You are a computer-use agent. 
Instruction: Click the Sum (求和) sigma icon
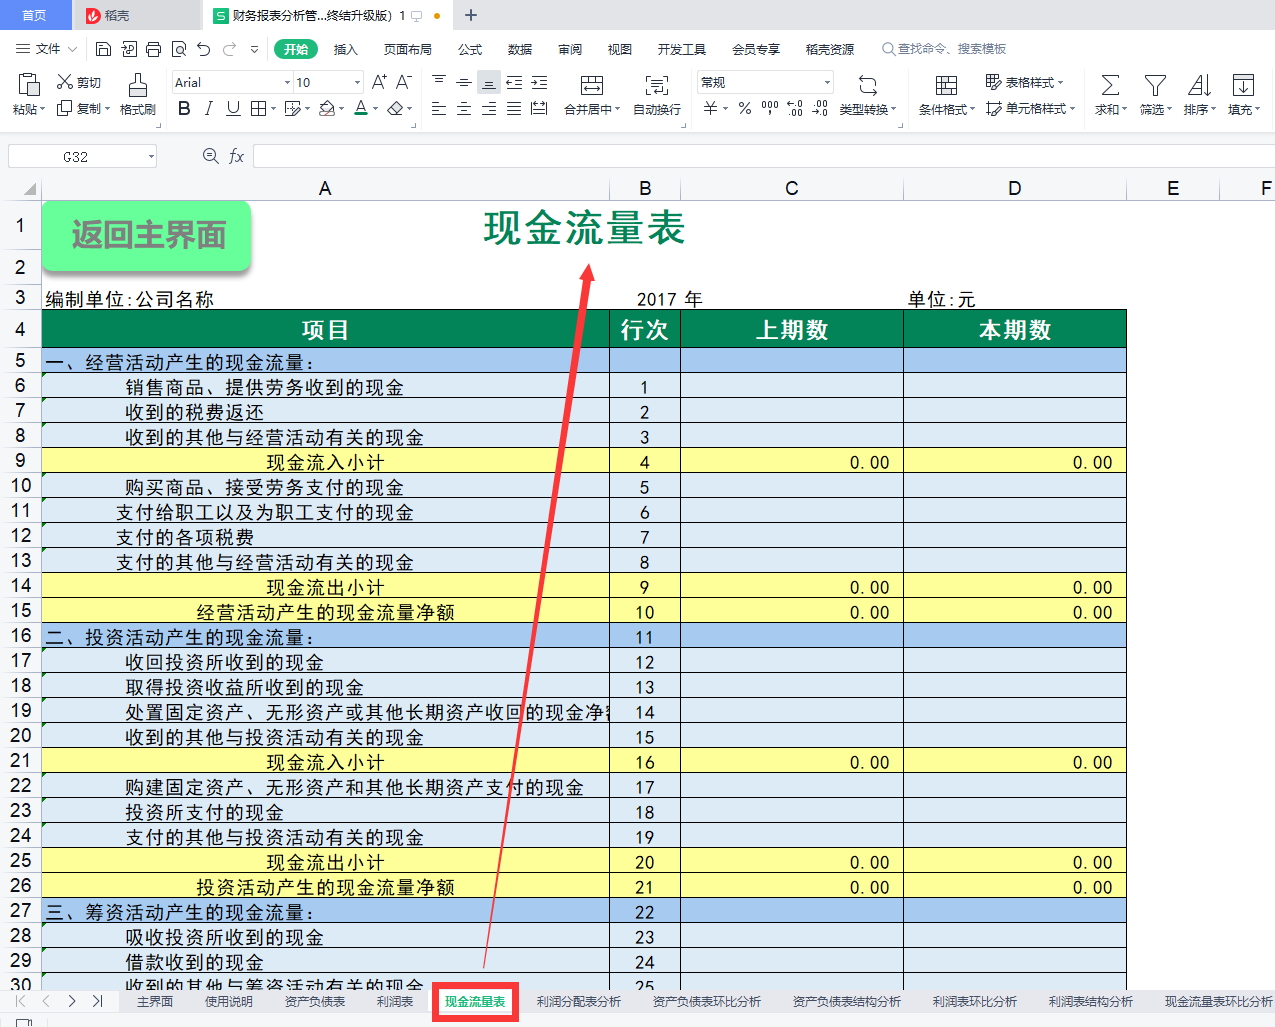pyautogui.click(x=1110, y=86)
